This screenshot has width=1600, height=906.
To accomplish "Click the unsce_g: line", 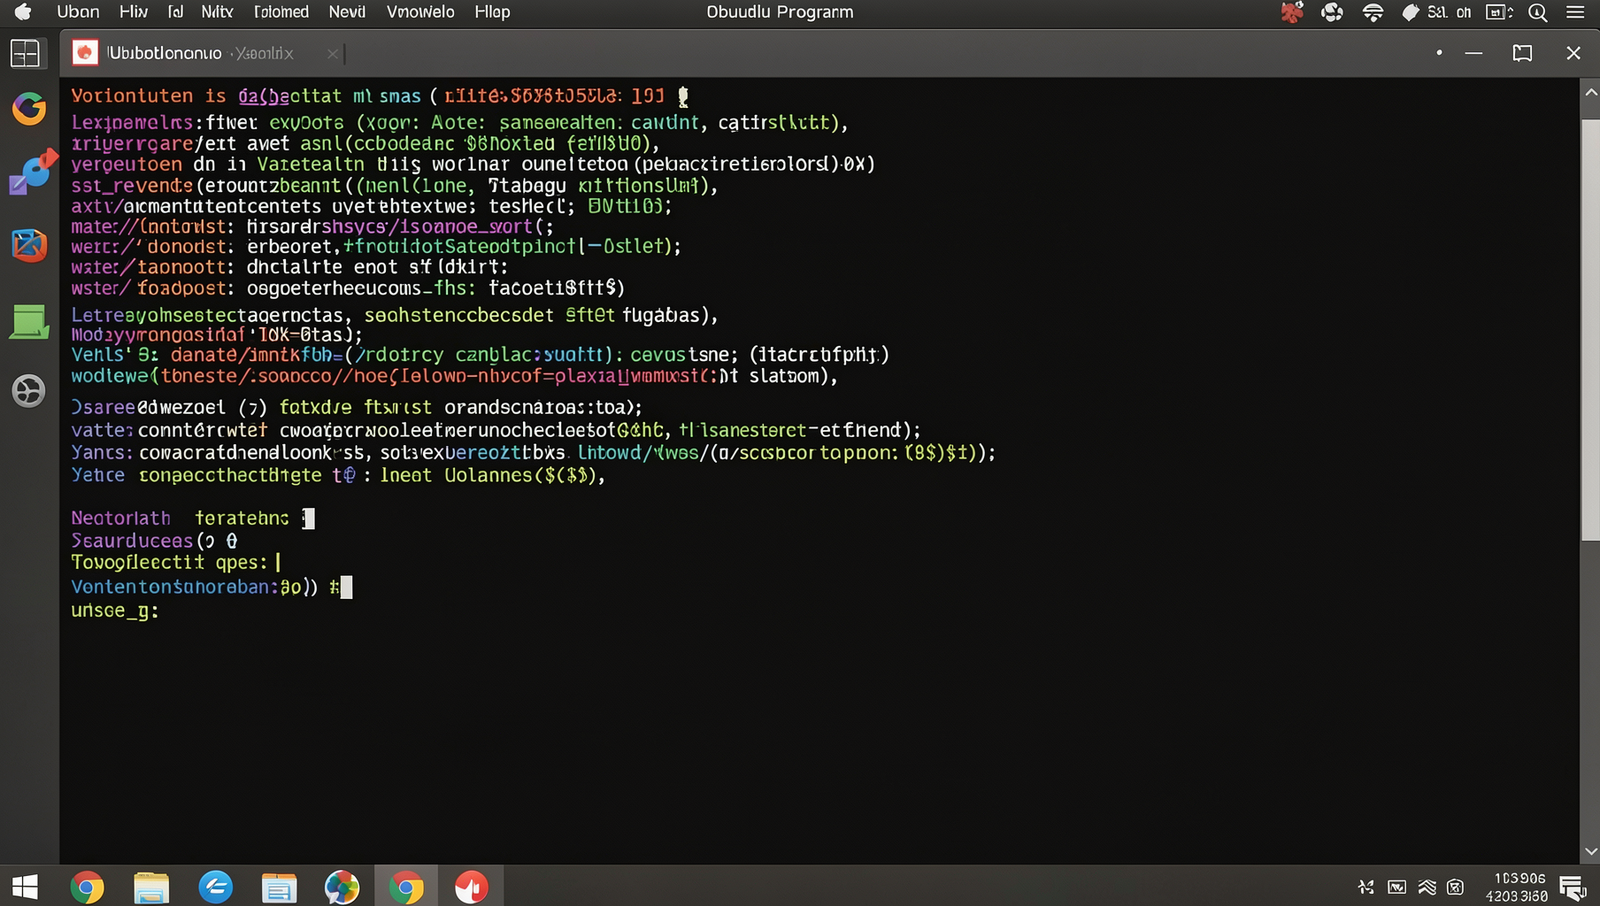I will tap(114, 610).
